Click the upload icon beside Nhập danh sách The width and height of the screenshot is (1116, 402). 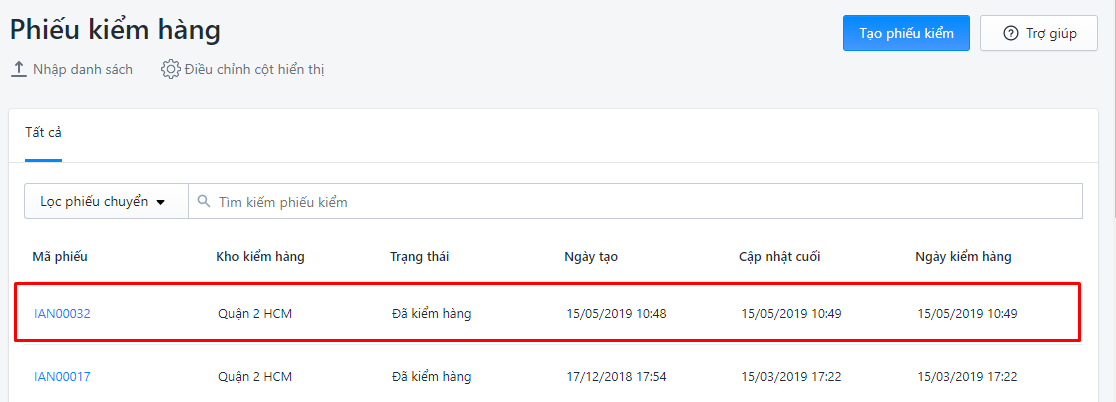click(x=19, y=70)
